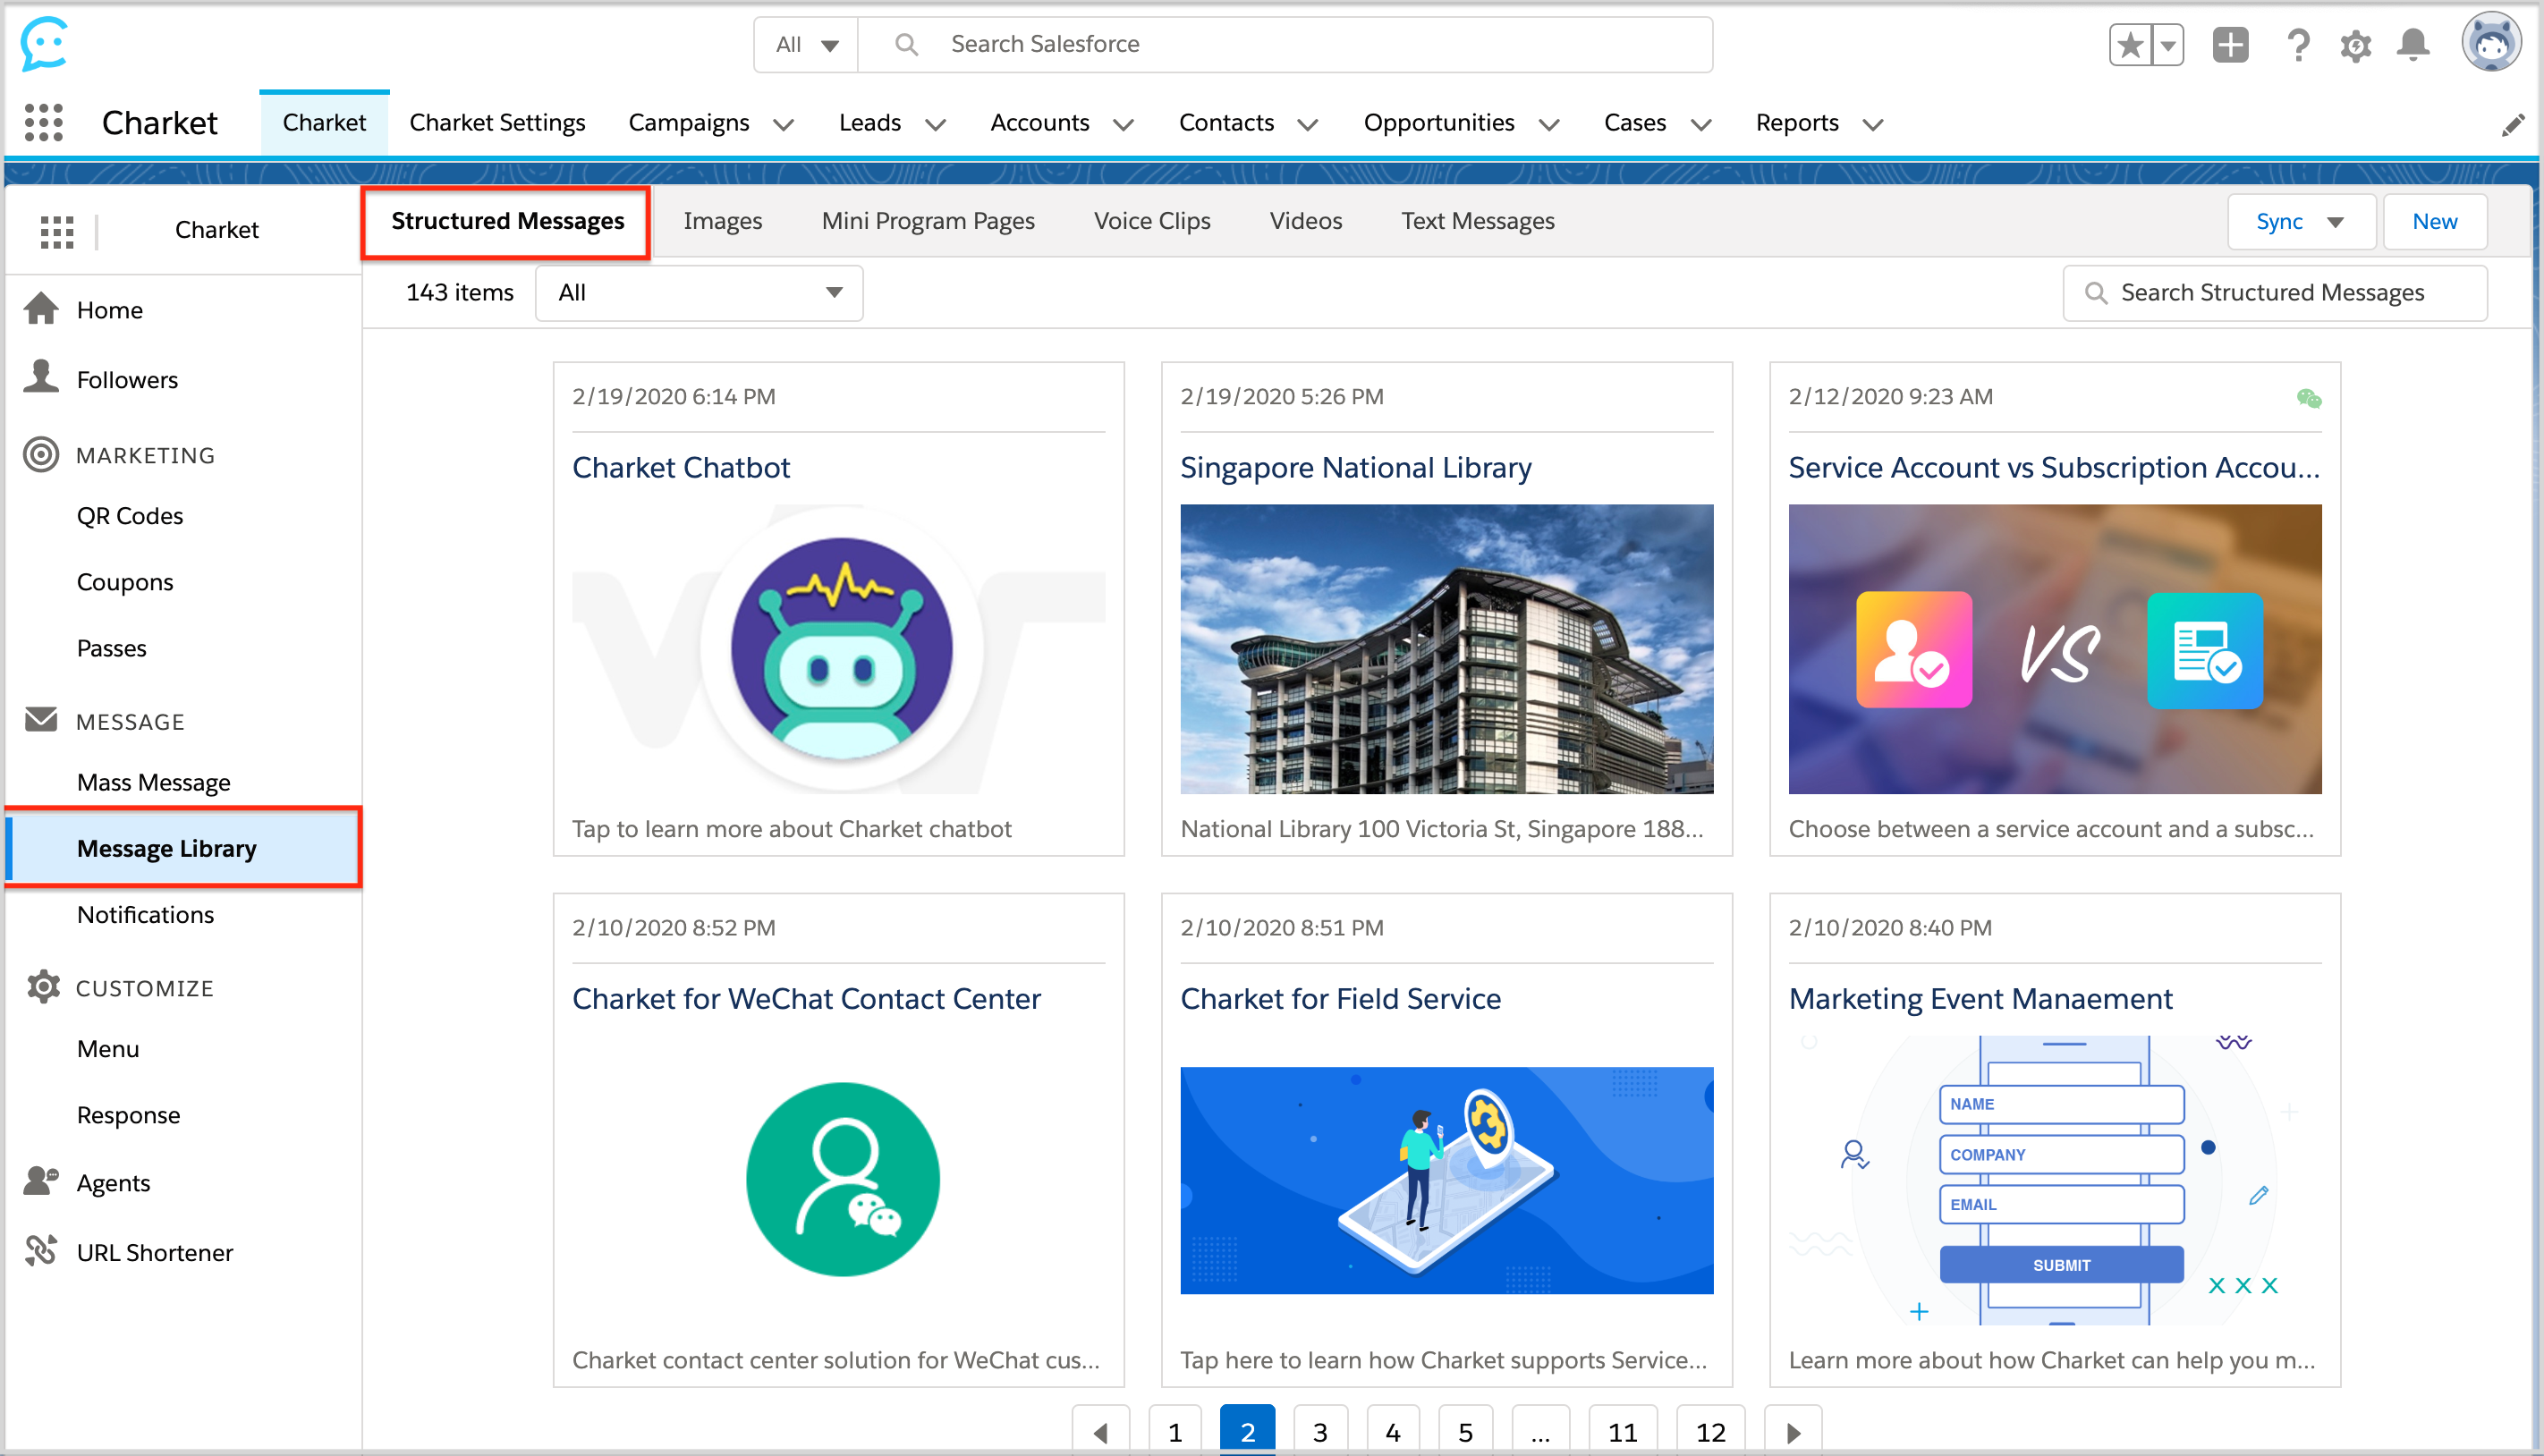Open the user avatar profile menu
This screenshot has width=2544, height=1456.
tap(2490, 42)
